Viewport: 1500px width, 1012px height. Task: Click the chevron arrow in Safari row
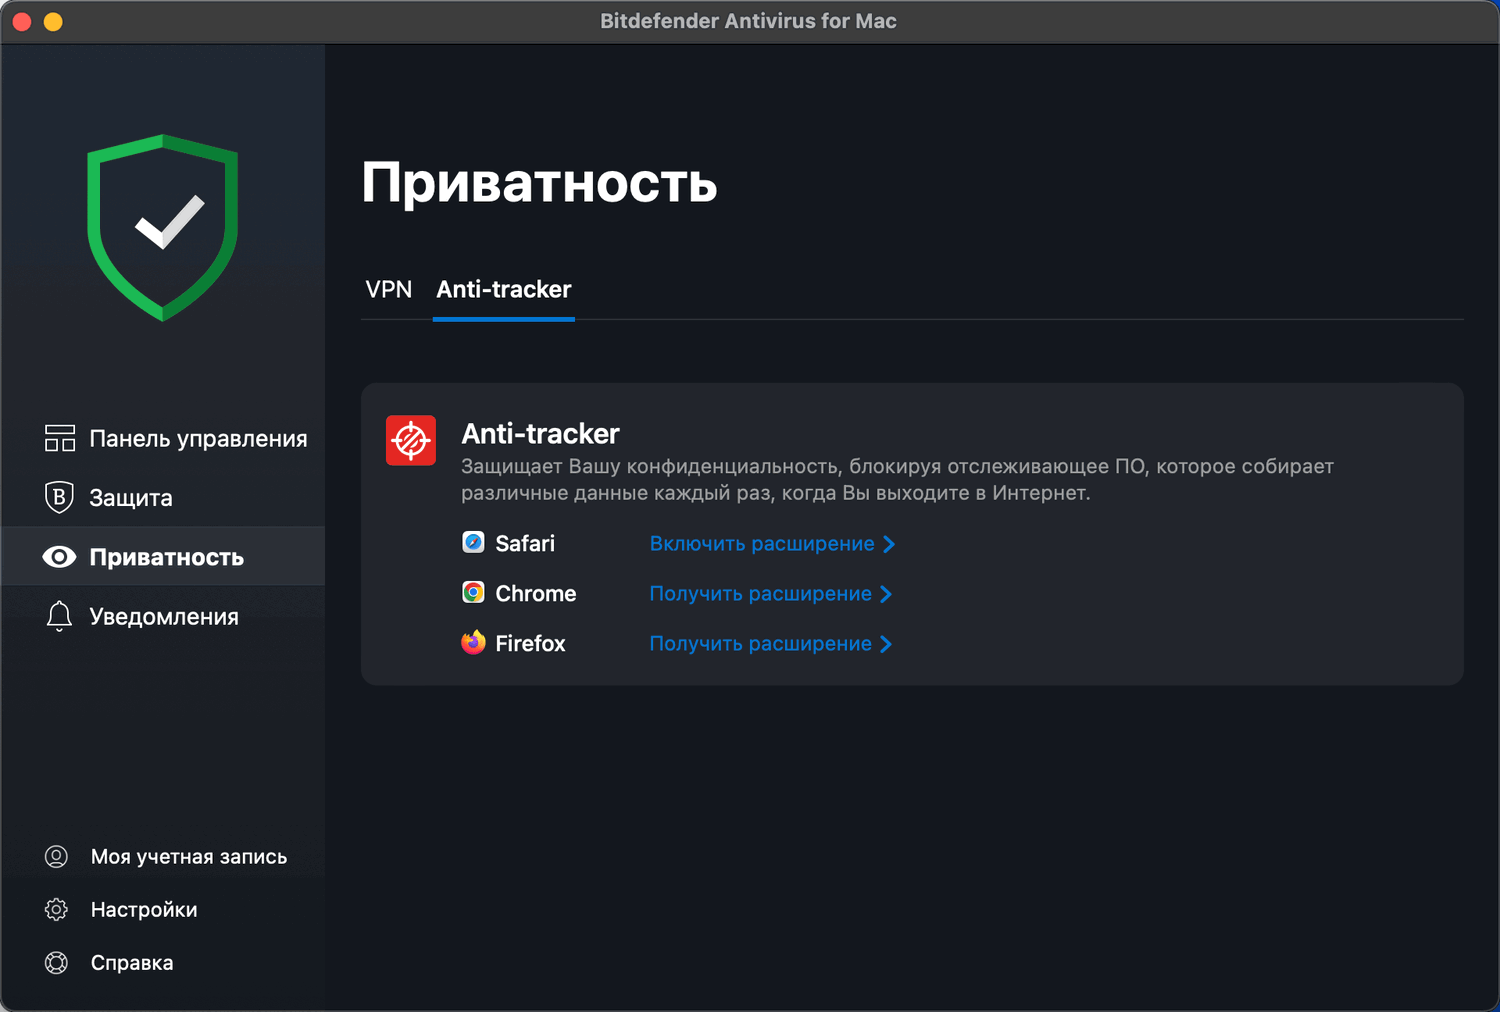(x=889, y=544)
